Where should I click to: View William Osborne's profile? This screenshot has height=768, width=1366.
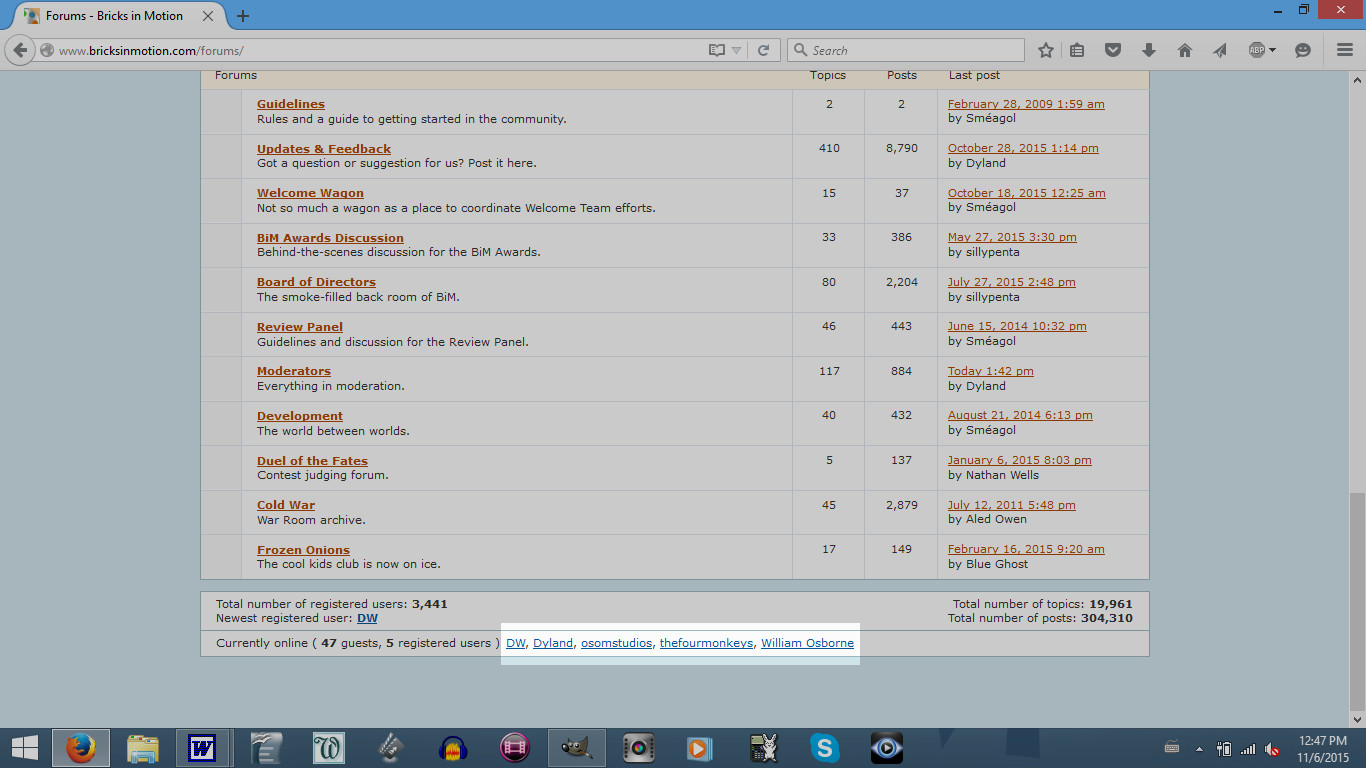tap(807, 643)
